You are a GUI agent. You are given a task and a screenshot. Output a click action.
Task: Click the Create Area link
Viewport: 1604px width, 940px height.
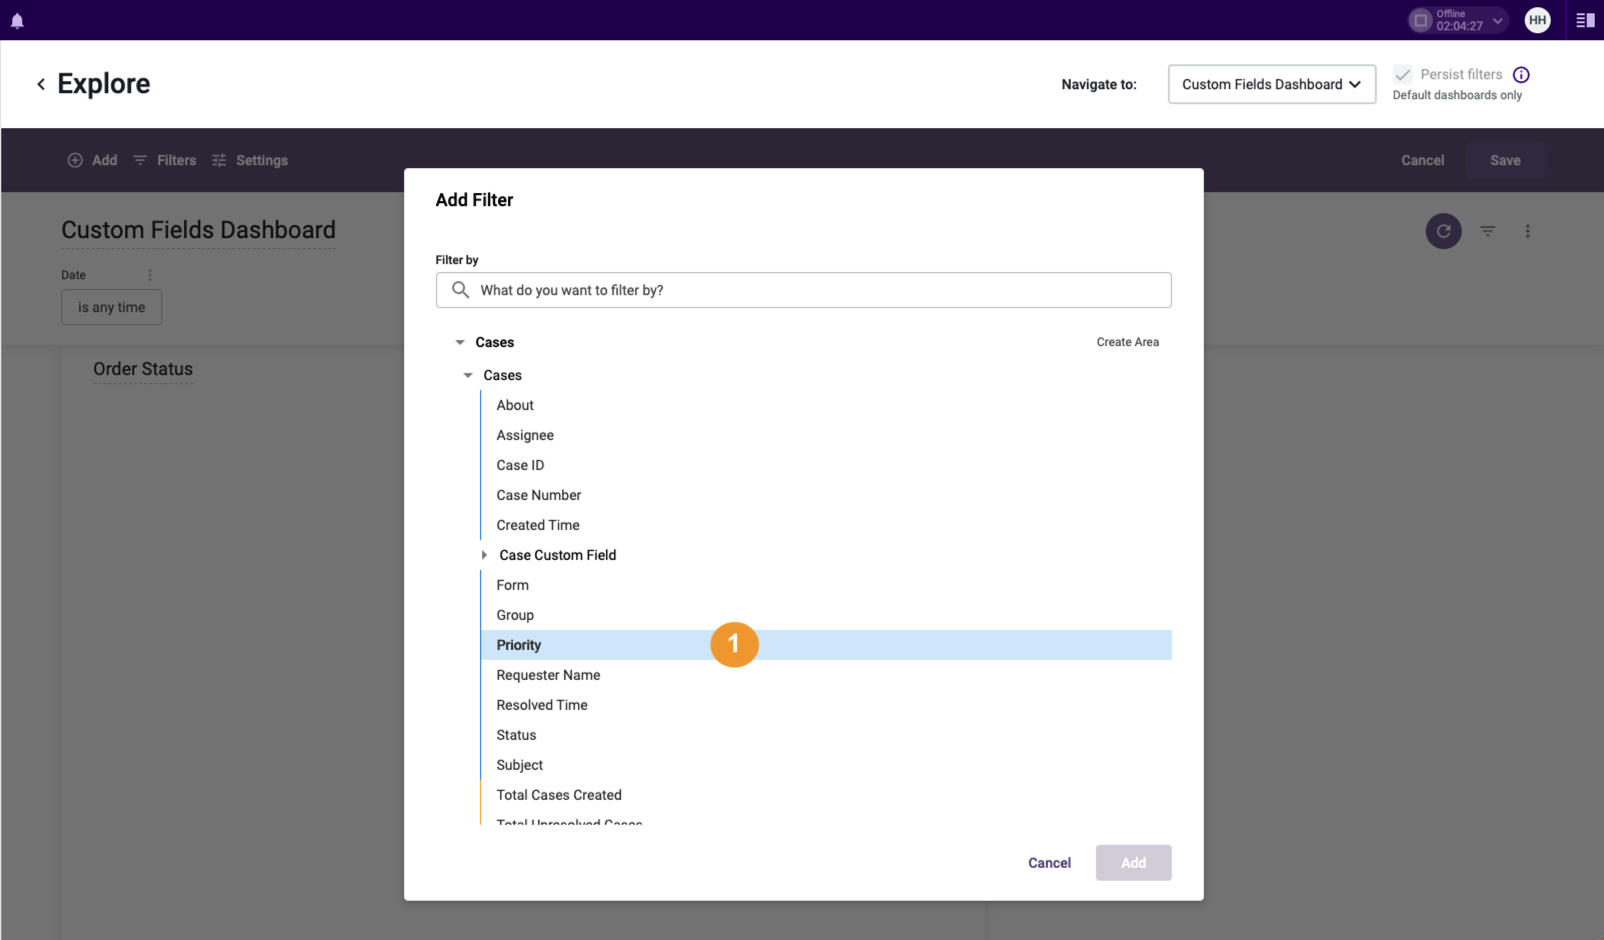point(1127,342)
